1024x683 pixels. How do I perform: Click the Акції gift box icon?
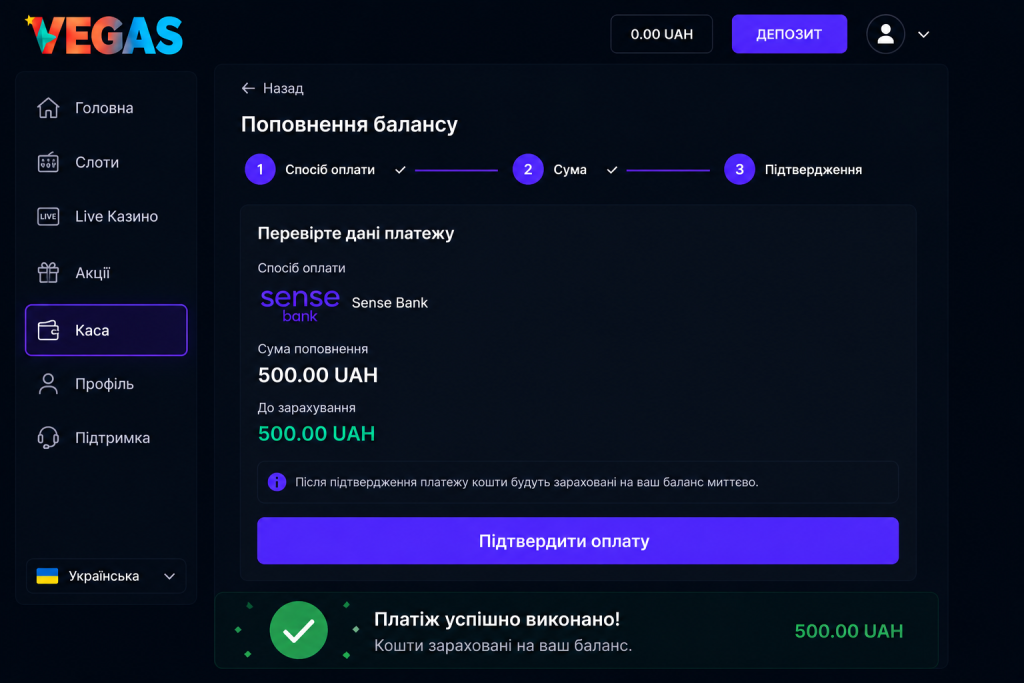[x=48, y=272]
